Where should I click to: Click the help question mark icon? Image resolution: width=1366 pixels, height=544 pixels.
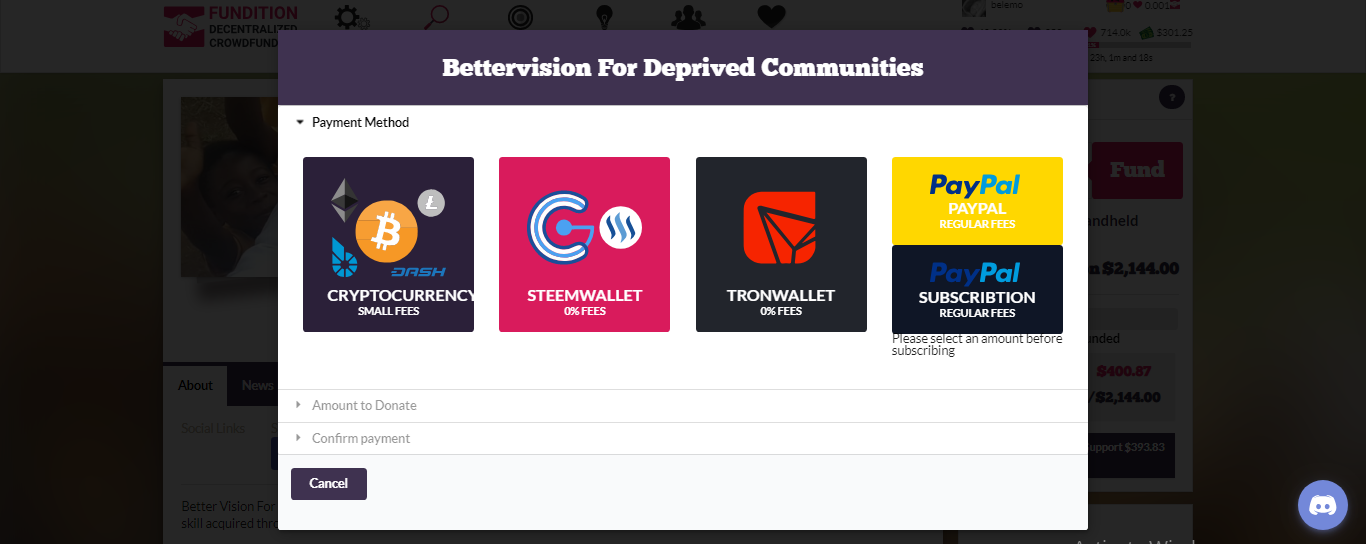[x=1171, y=97]
